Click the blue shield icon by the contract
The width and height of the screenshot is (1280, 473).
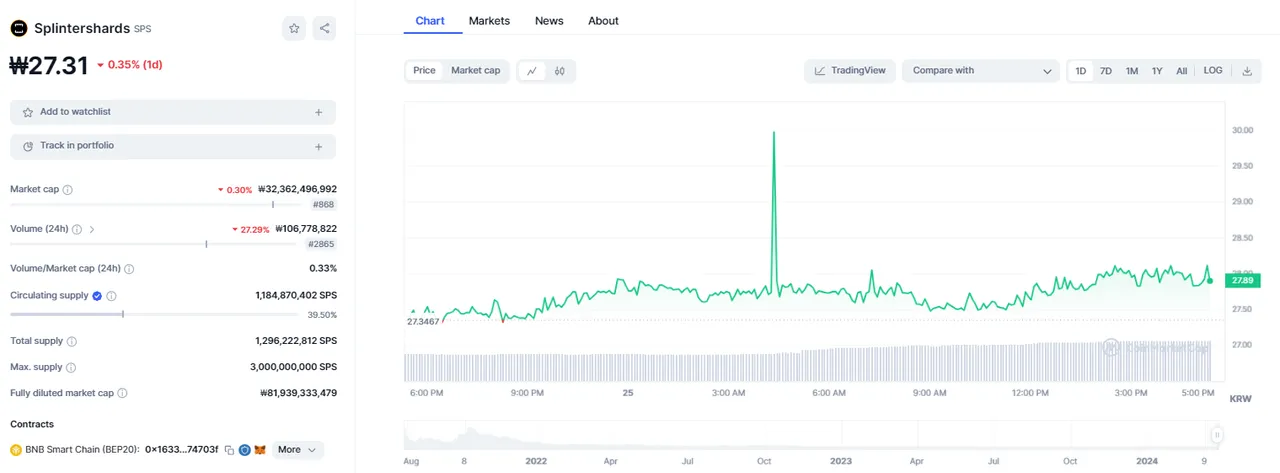tap(245, 450)
